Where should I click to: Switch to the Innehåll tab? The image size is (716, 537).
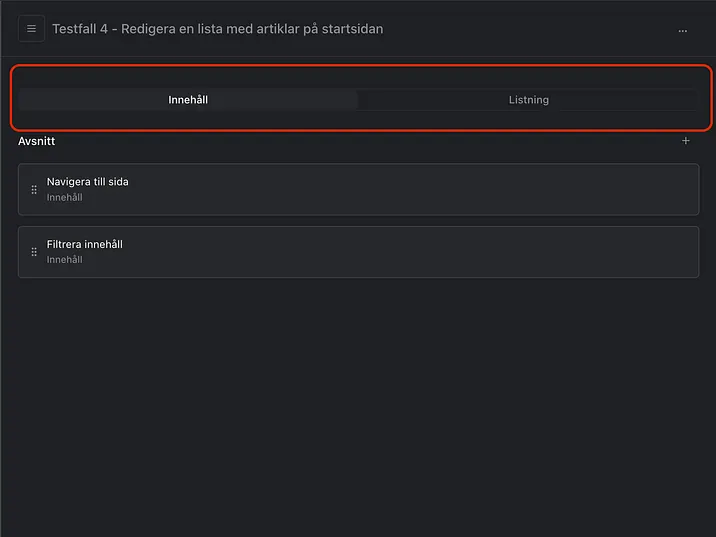pyautogui.click(x=188, y=100)
